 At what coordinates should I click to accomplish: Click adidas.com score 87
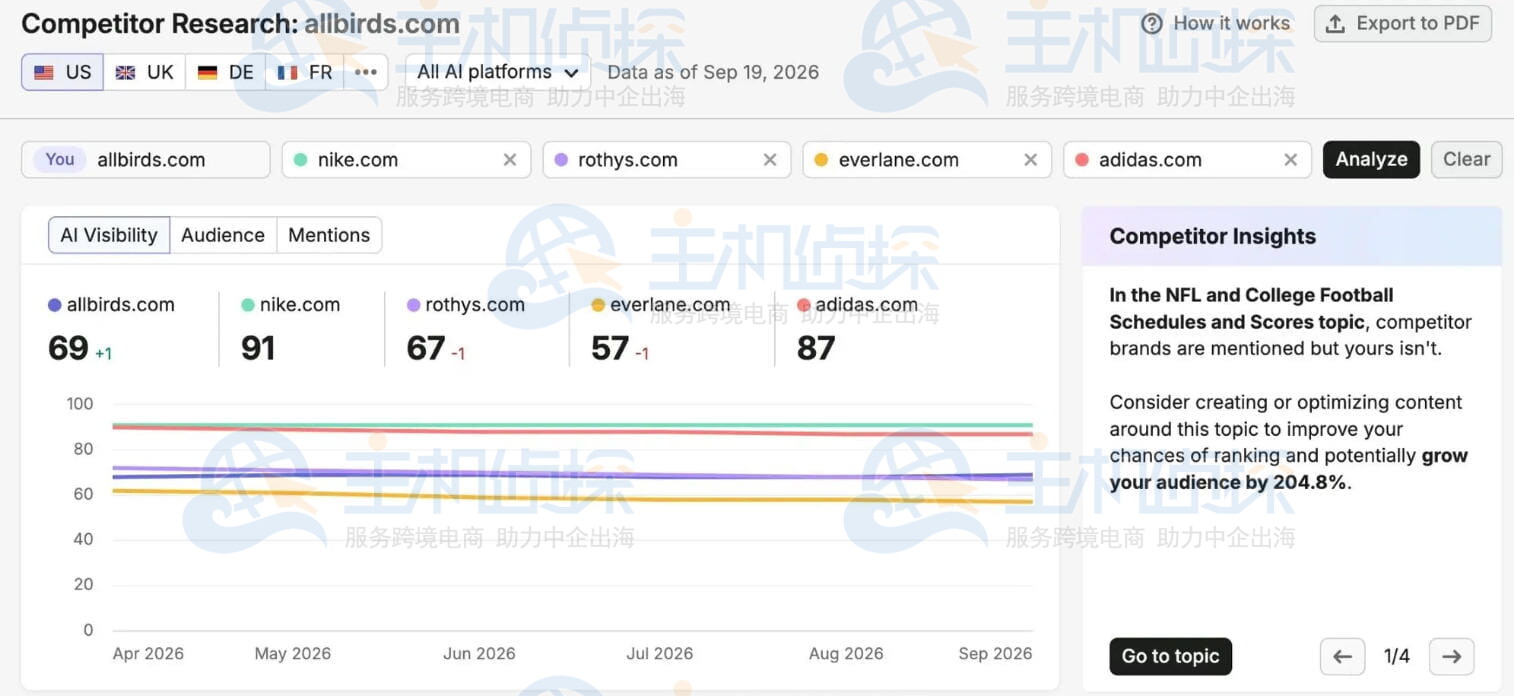coord(816,348)
